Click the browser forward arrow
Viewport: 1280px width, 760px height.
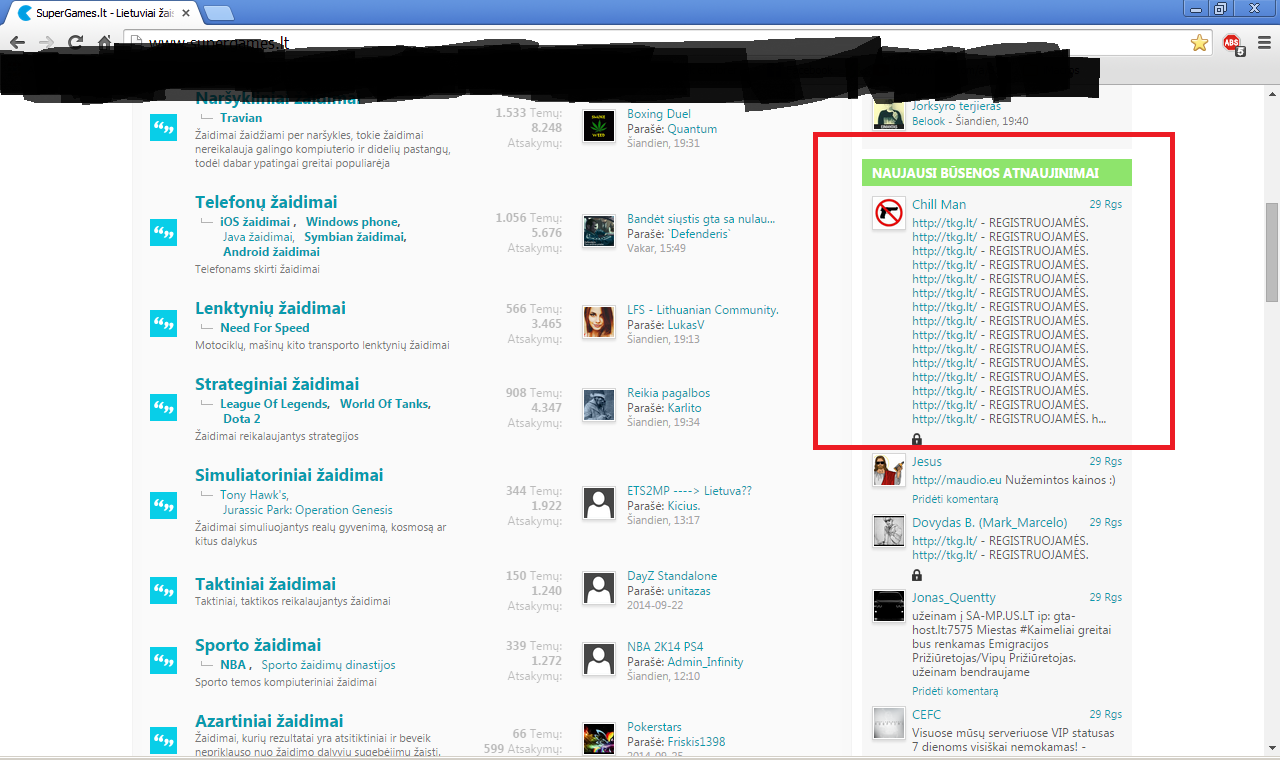[x=46, y=42]
